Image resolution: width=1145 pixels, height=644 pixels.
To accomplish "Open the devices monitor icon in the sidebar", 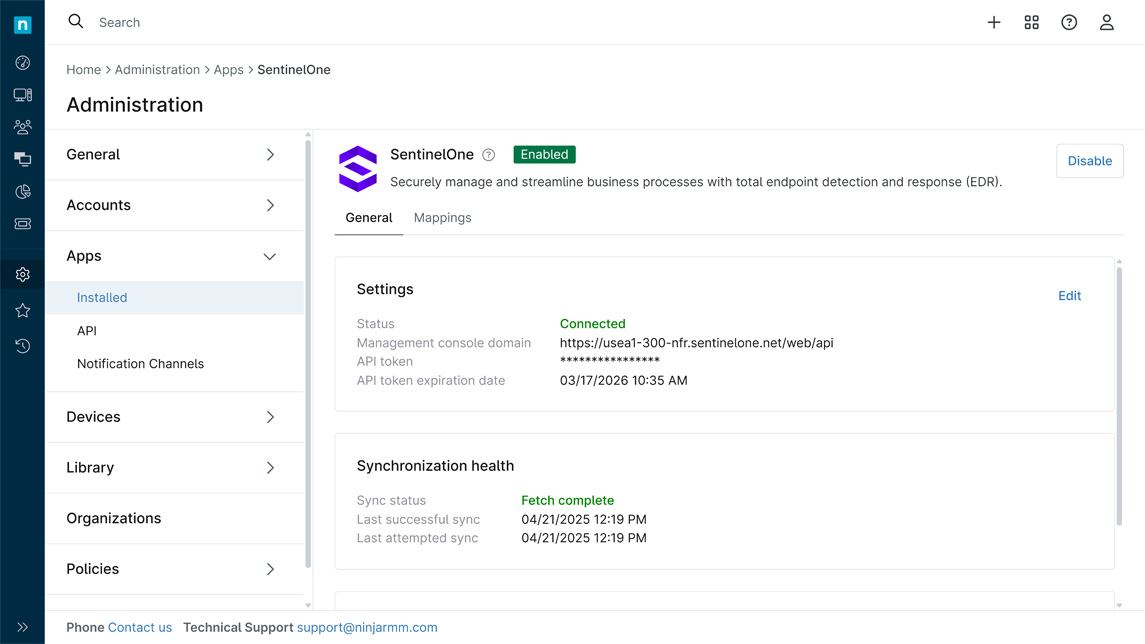I will tap(22, 95).
